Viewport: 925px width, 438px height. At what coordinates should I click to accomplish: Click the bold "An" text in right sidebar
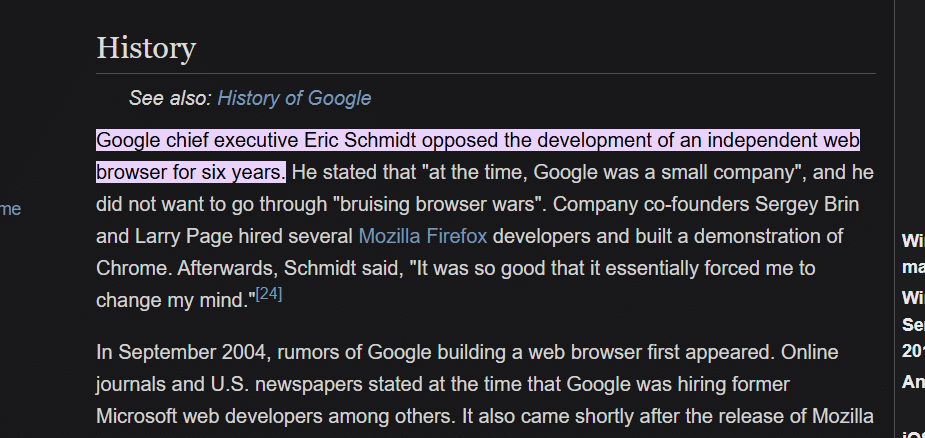click(913, 382)
